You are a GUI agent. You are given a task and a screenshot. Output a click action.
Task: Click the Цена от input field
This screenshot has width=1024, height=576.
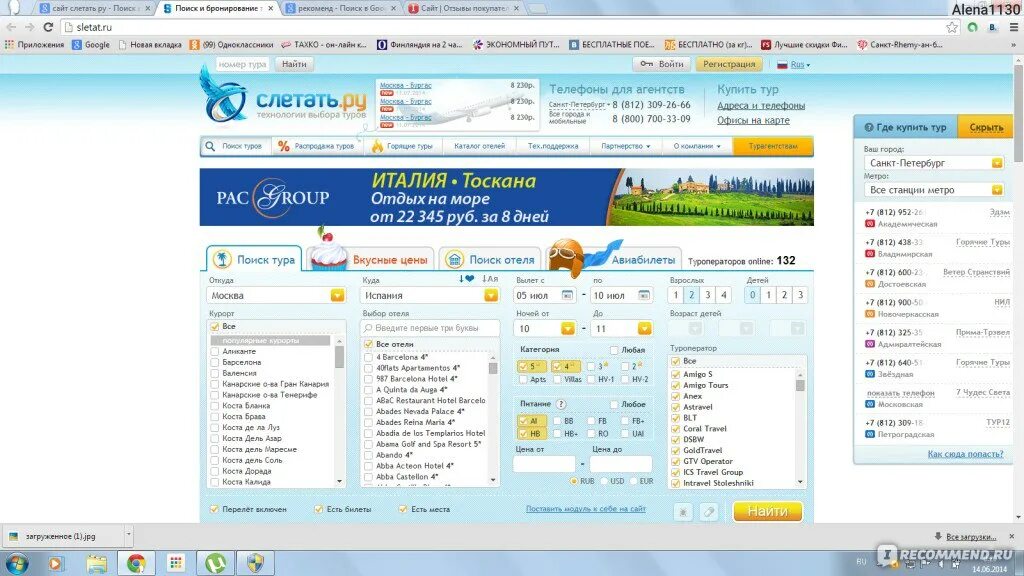point(544,464)
